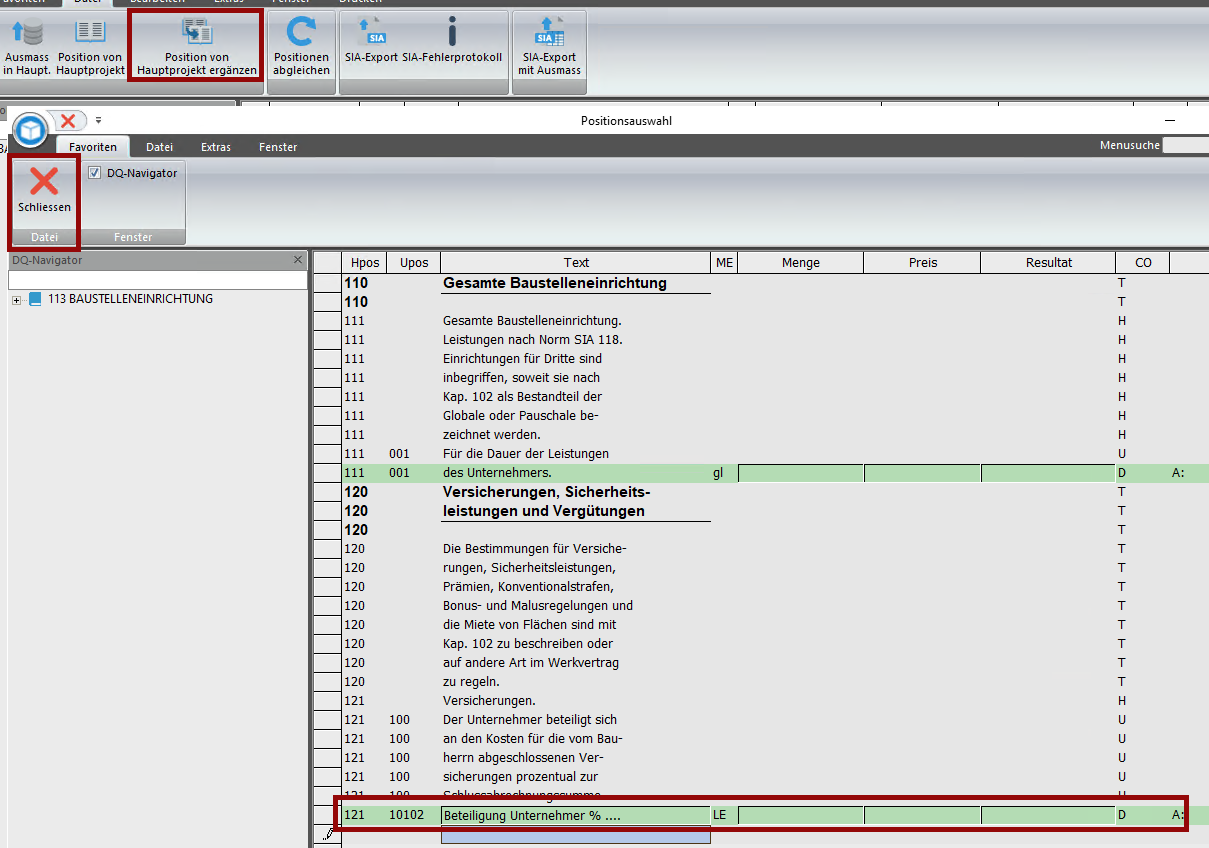
Task: Launch SIA-Export mit Ausmass
Action: pyautogui.click(x=549, y=48)
